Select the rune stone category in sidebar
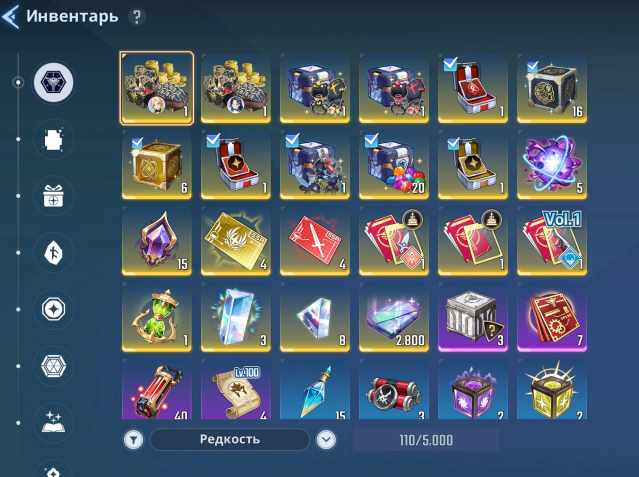This screenshot has width=639, height=477. pos(53,252)
